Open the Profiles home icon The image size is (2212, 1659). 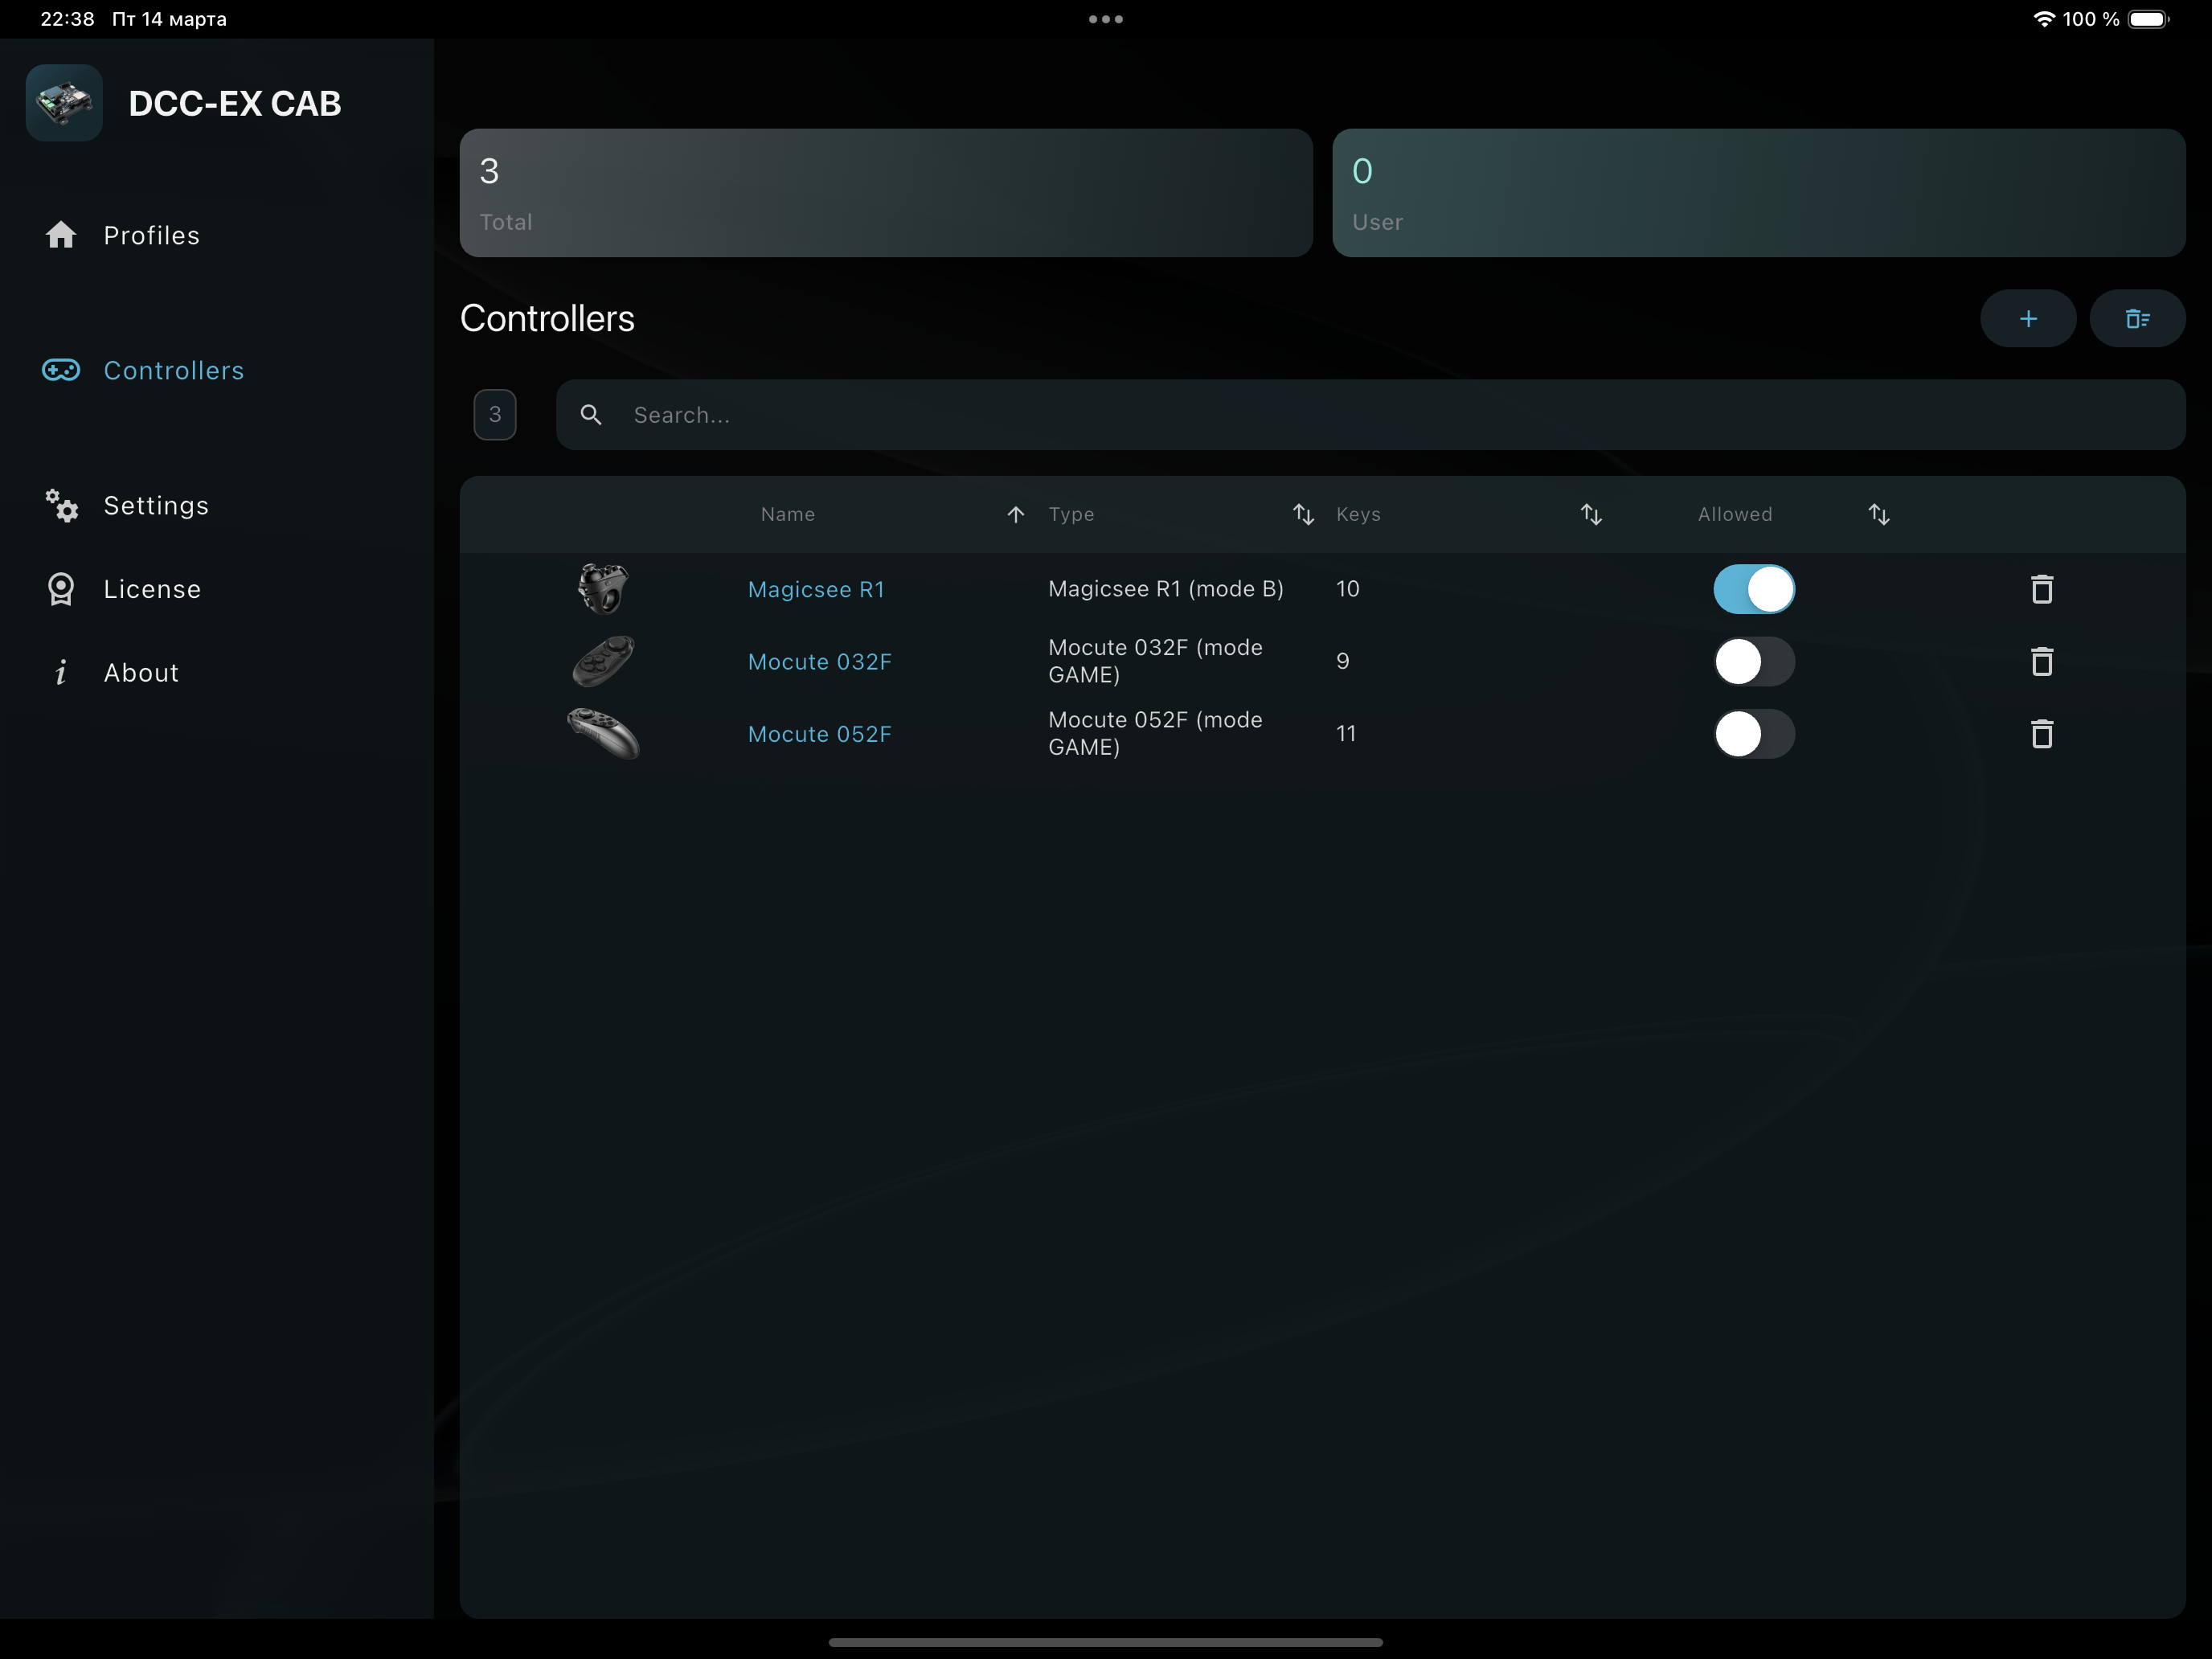[x=61, y=235]
